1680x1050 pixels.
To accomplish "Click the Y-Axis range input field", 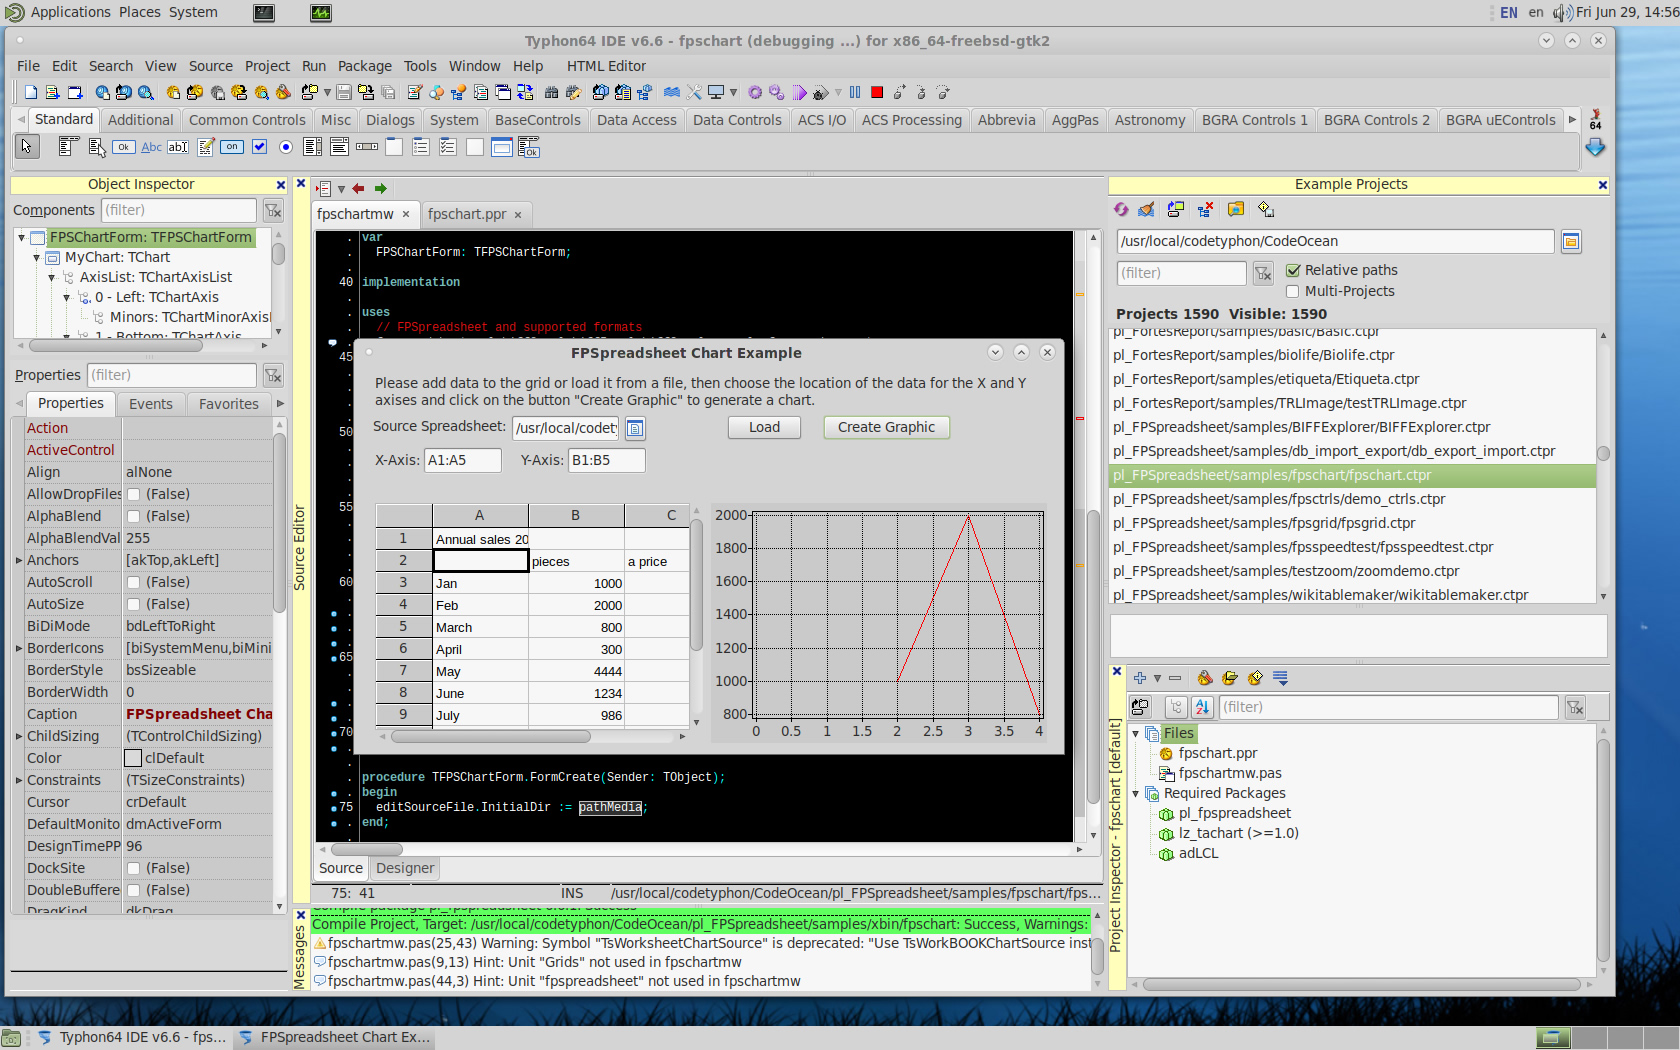I will 606,460.
